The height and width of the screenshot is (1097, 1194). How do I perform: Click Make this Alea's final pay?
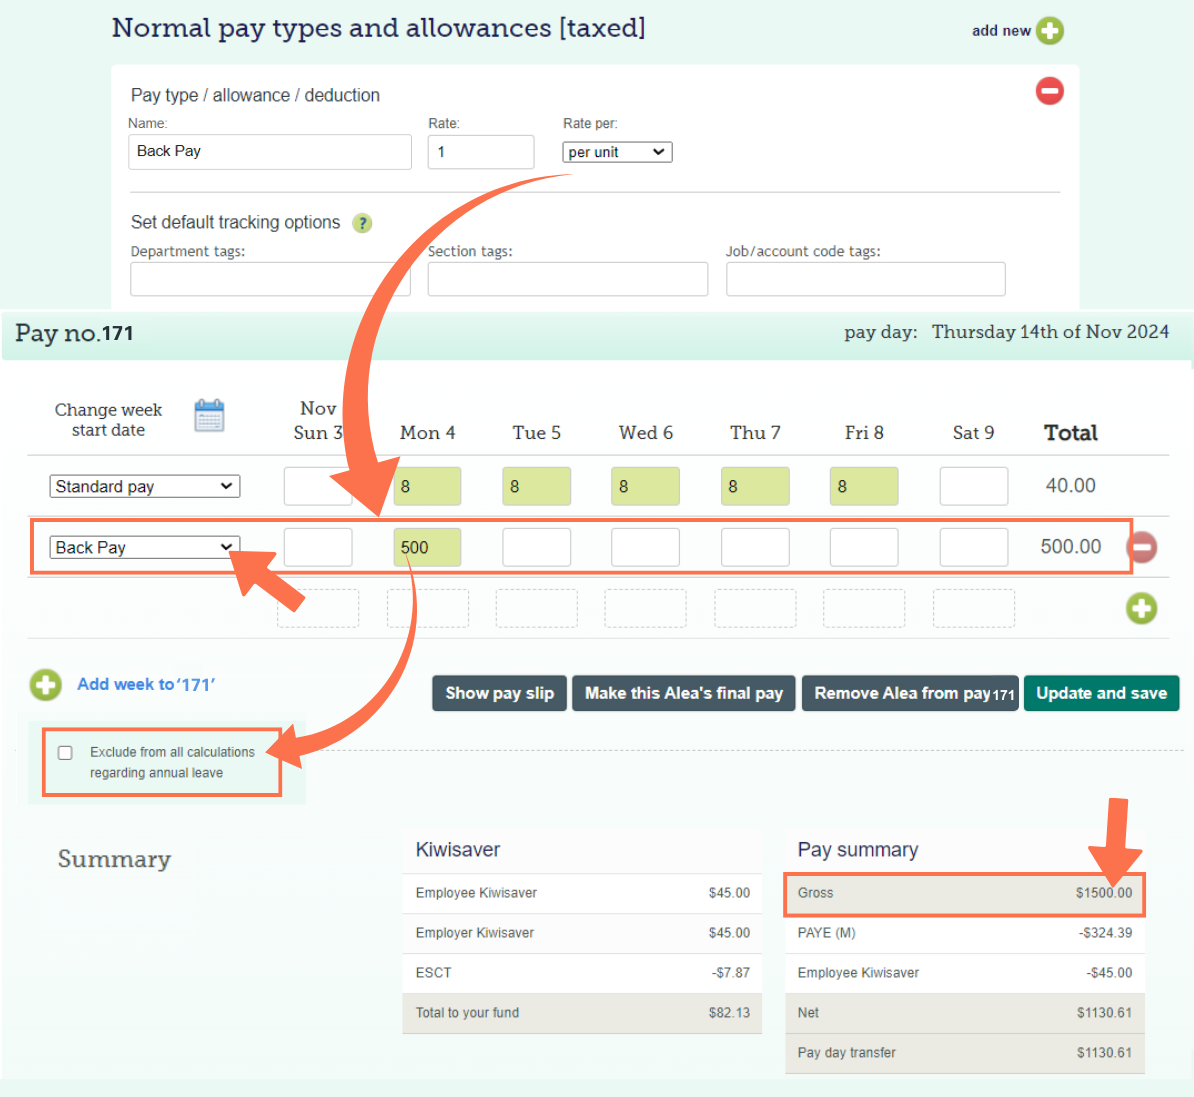683,693
